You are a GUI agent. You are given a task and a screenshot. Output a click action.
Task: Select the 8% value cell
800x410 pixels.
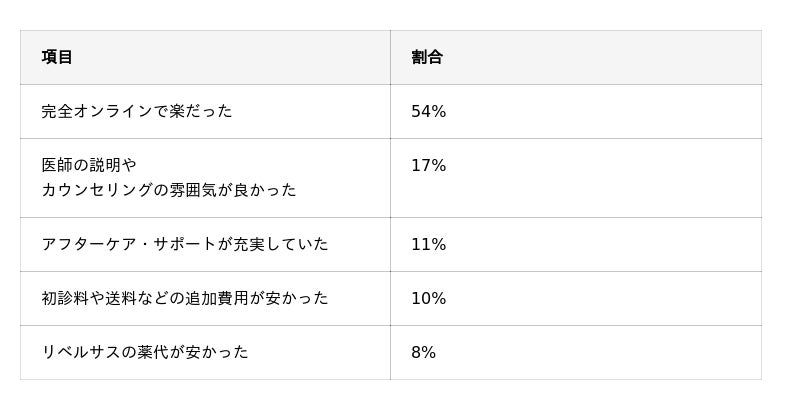point(423,353)
